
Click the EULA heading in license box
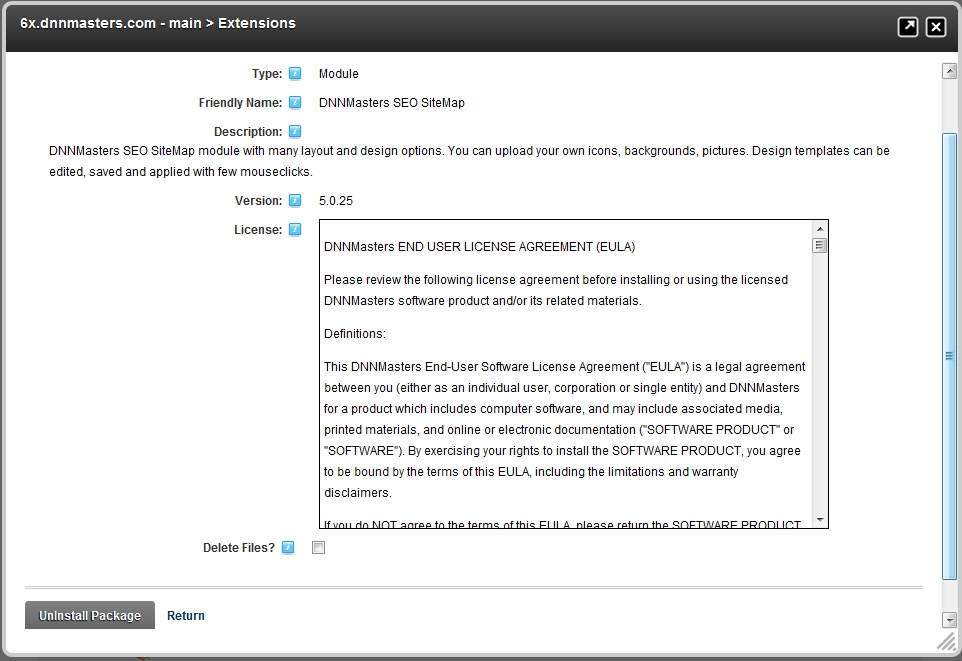pyautogui.click(x=480, y=247)
